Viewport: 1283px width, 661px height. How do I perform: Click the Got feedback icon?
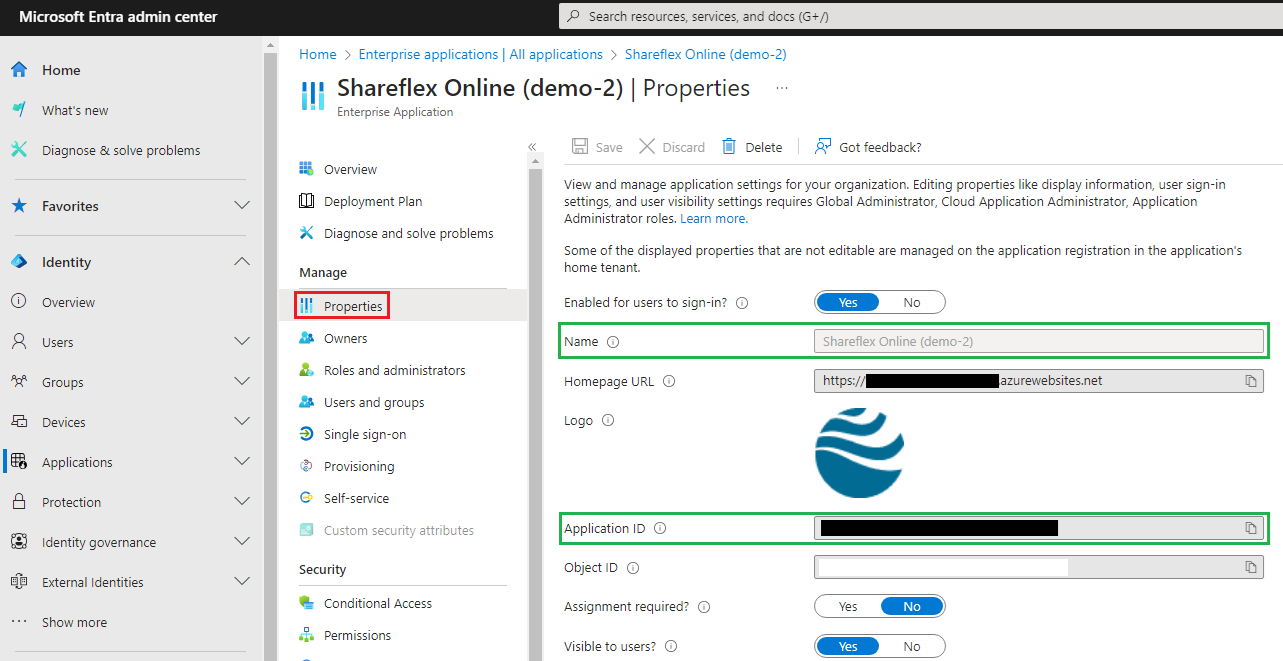point(823,147)
